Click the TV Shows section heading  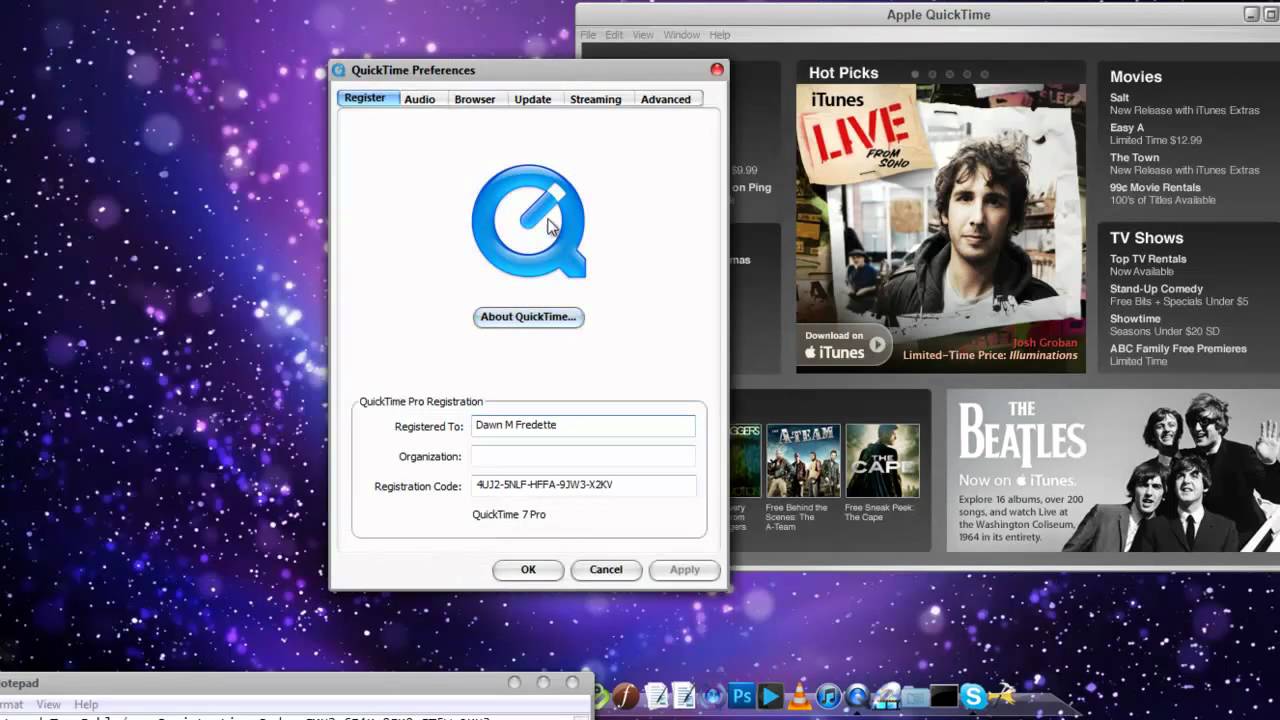[1146, 238]
